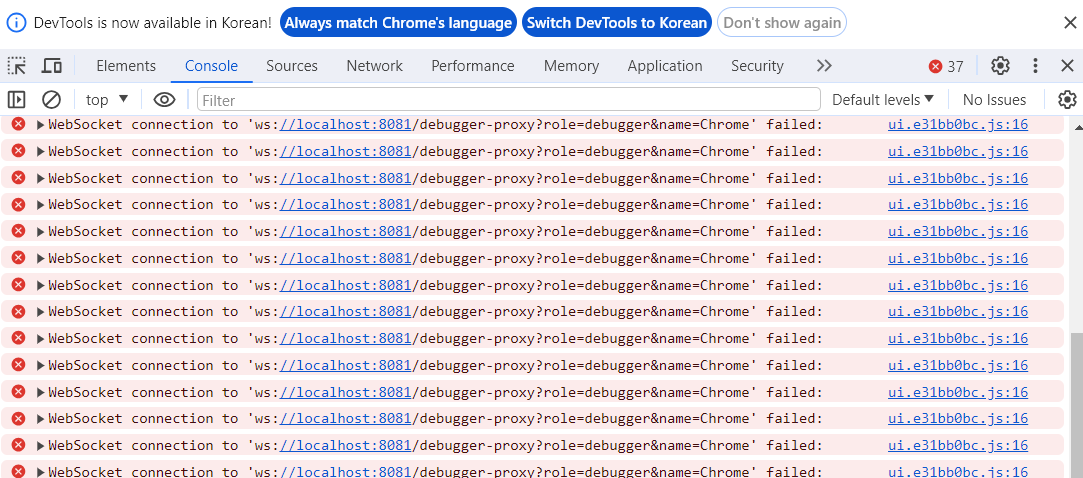Click the 37 errors counter

946,66
